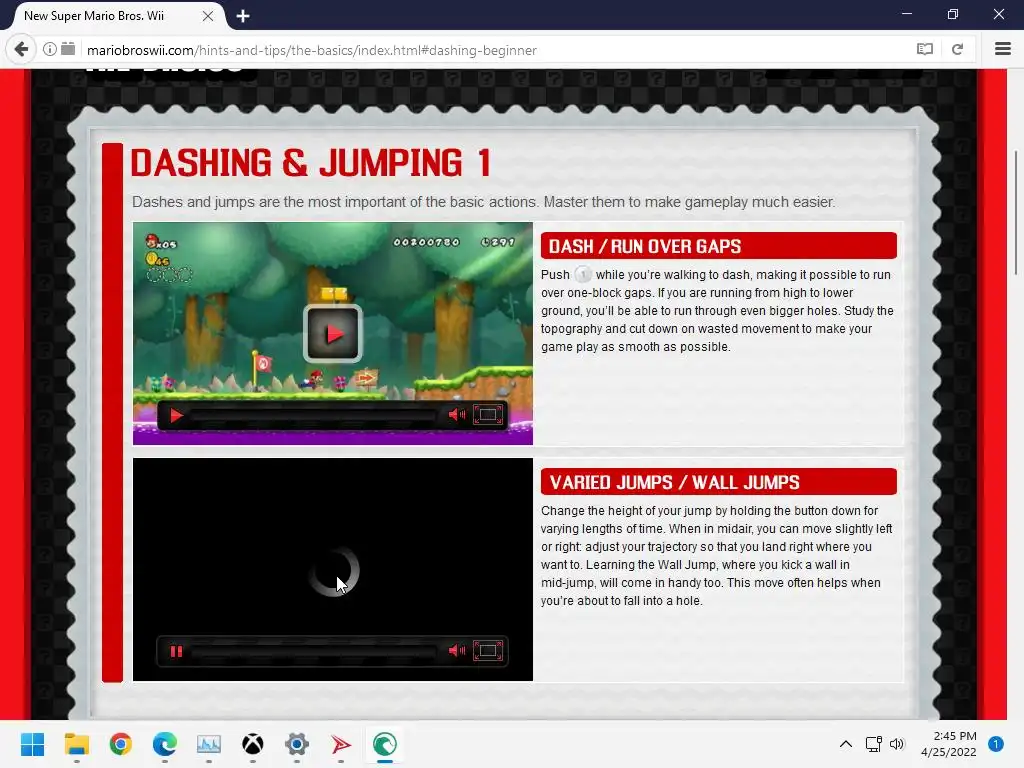This screenshot has height=768, width=1024.
Task: Open the site information icon in address bar
Action: tap(50, 49)
